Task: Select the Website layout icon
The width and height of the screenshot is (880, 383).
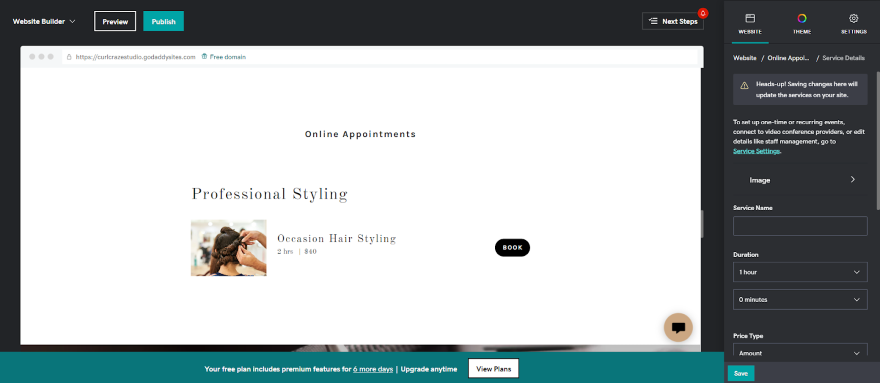Action: (x=750, y=19)
